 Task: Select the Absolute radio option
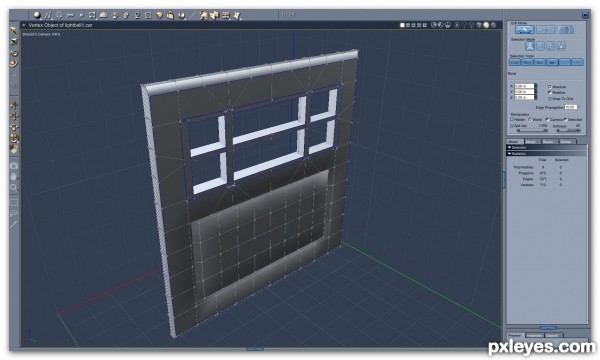click(549, 87)
